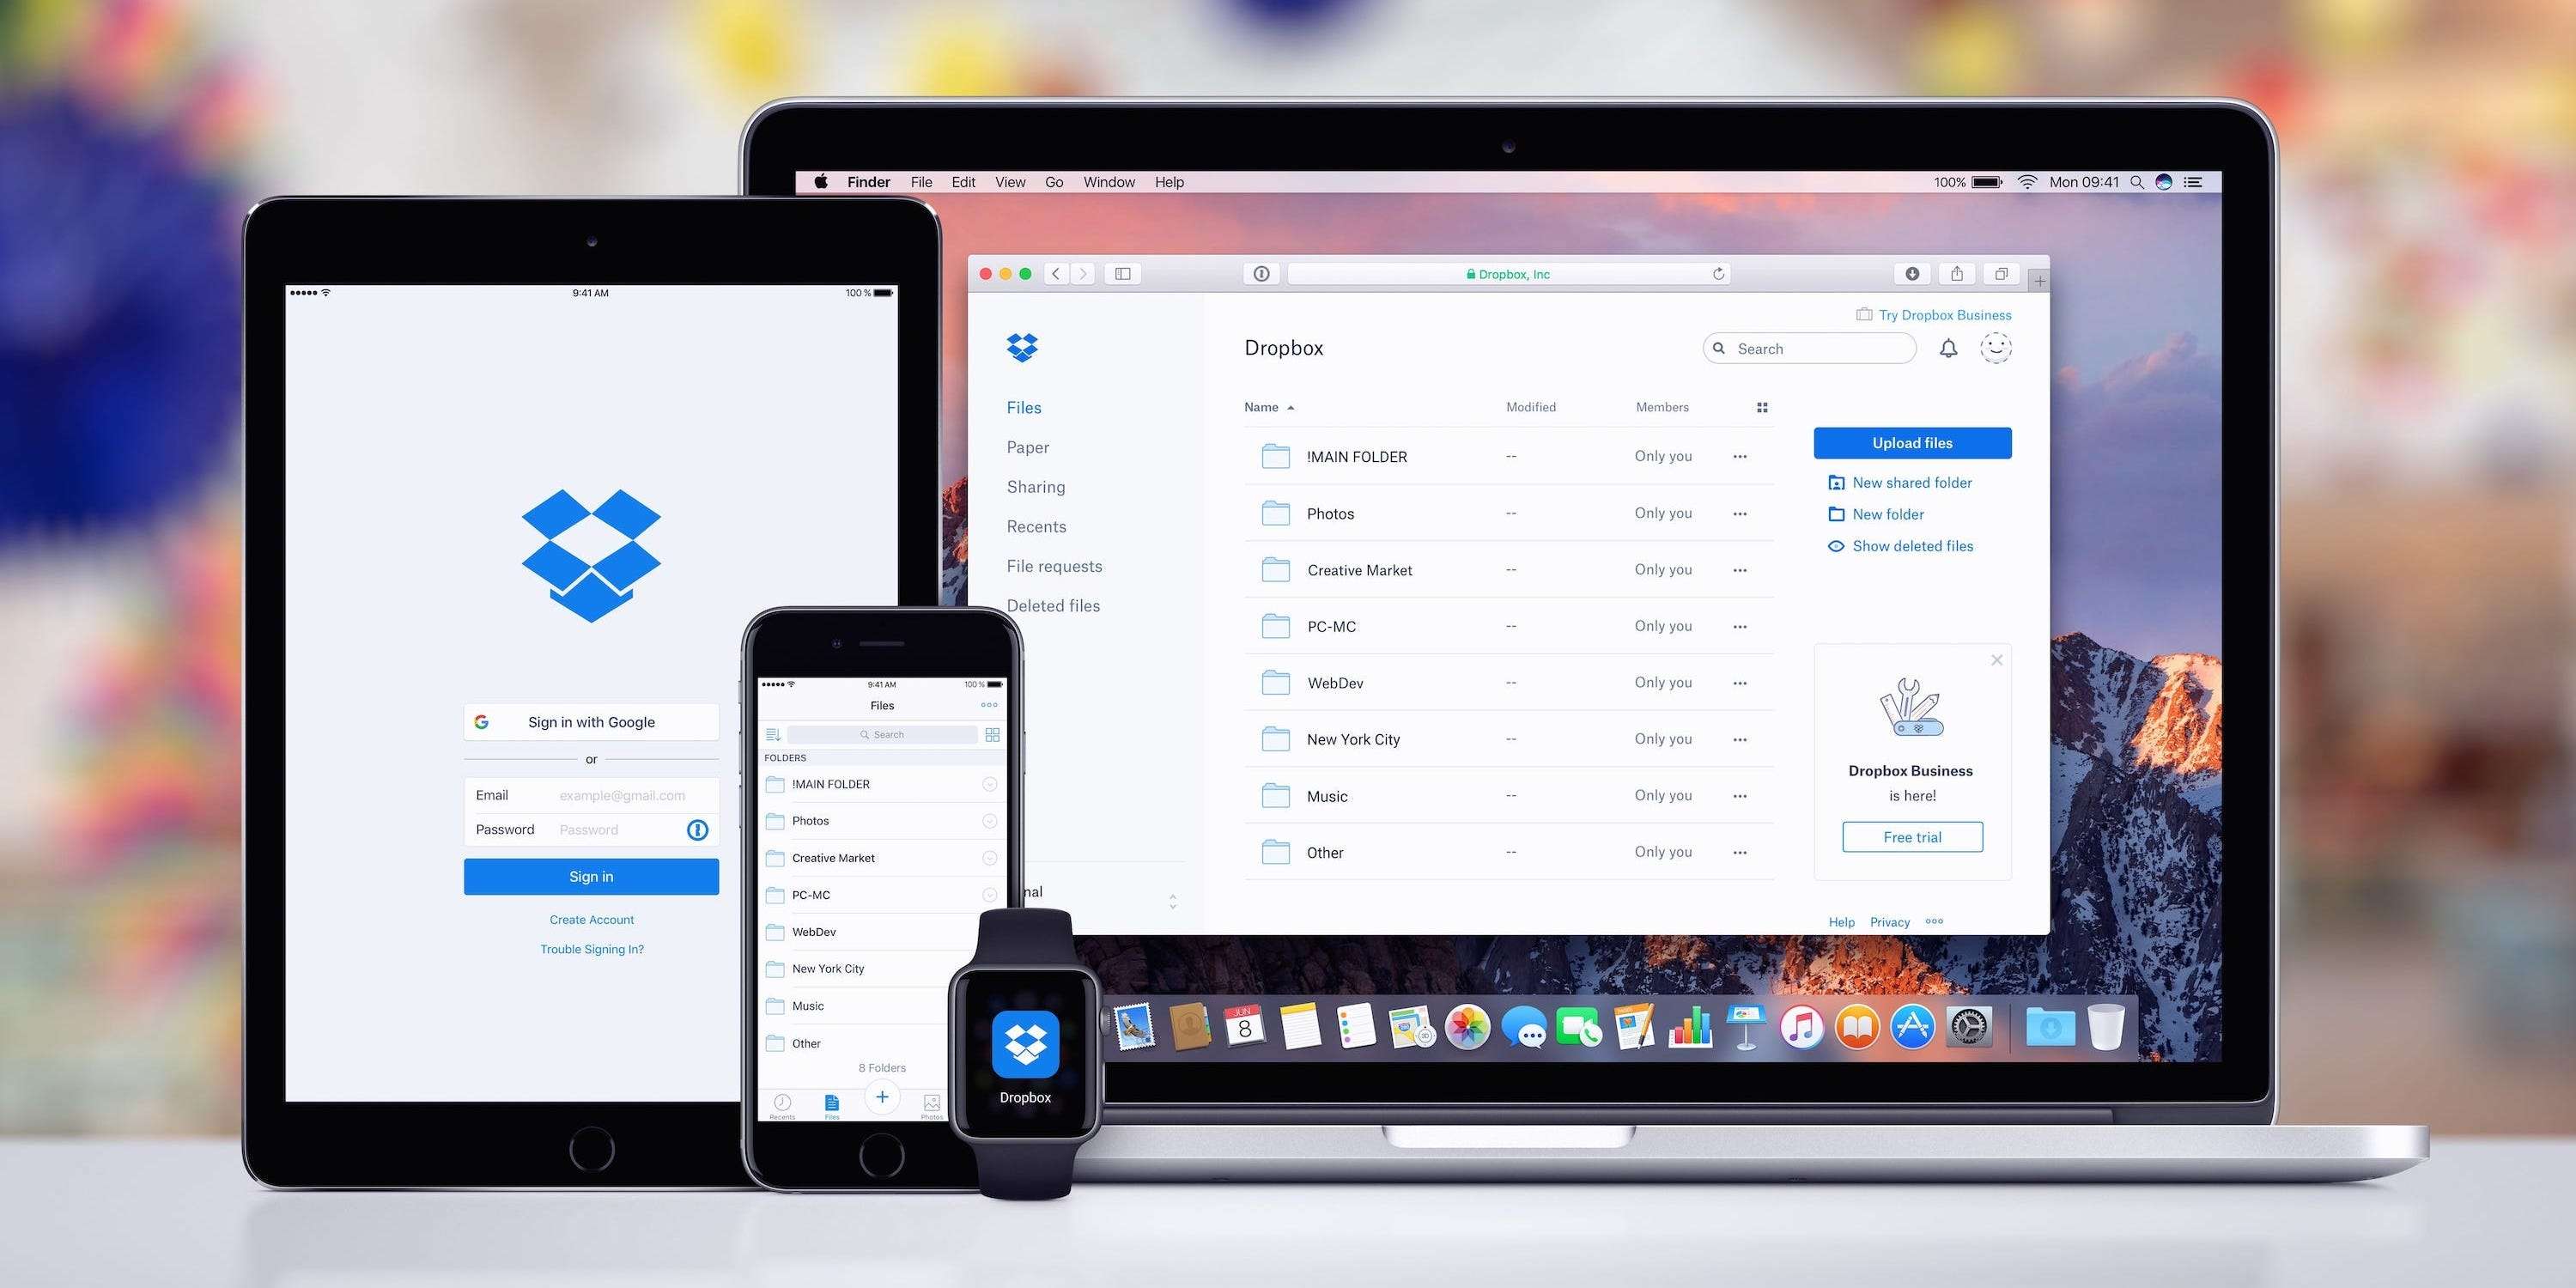Click the Dropbox upload files button

tap(1912, 442)
